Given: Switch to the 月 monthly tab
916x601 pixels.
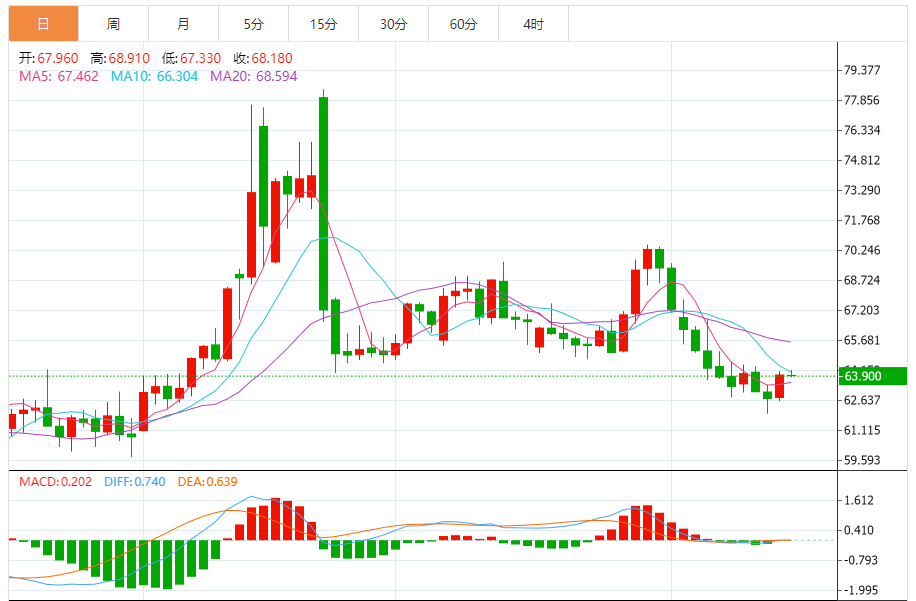Looking at the screenshot, I should coord(183,24).
